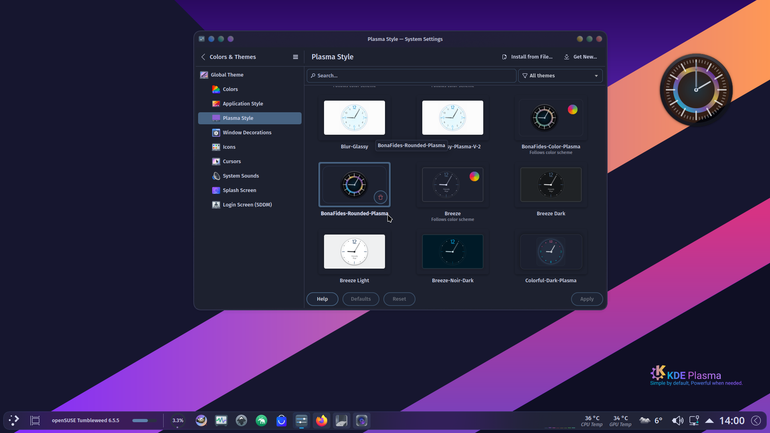Viewport: 770px width, 433px height.
Task: Open the Window Decorations section
Action: pos(249,133)
